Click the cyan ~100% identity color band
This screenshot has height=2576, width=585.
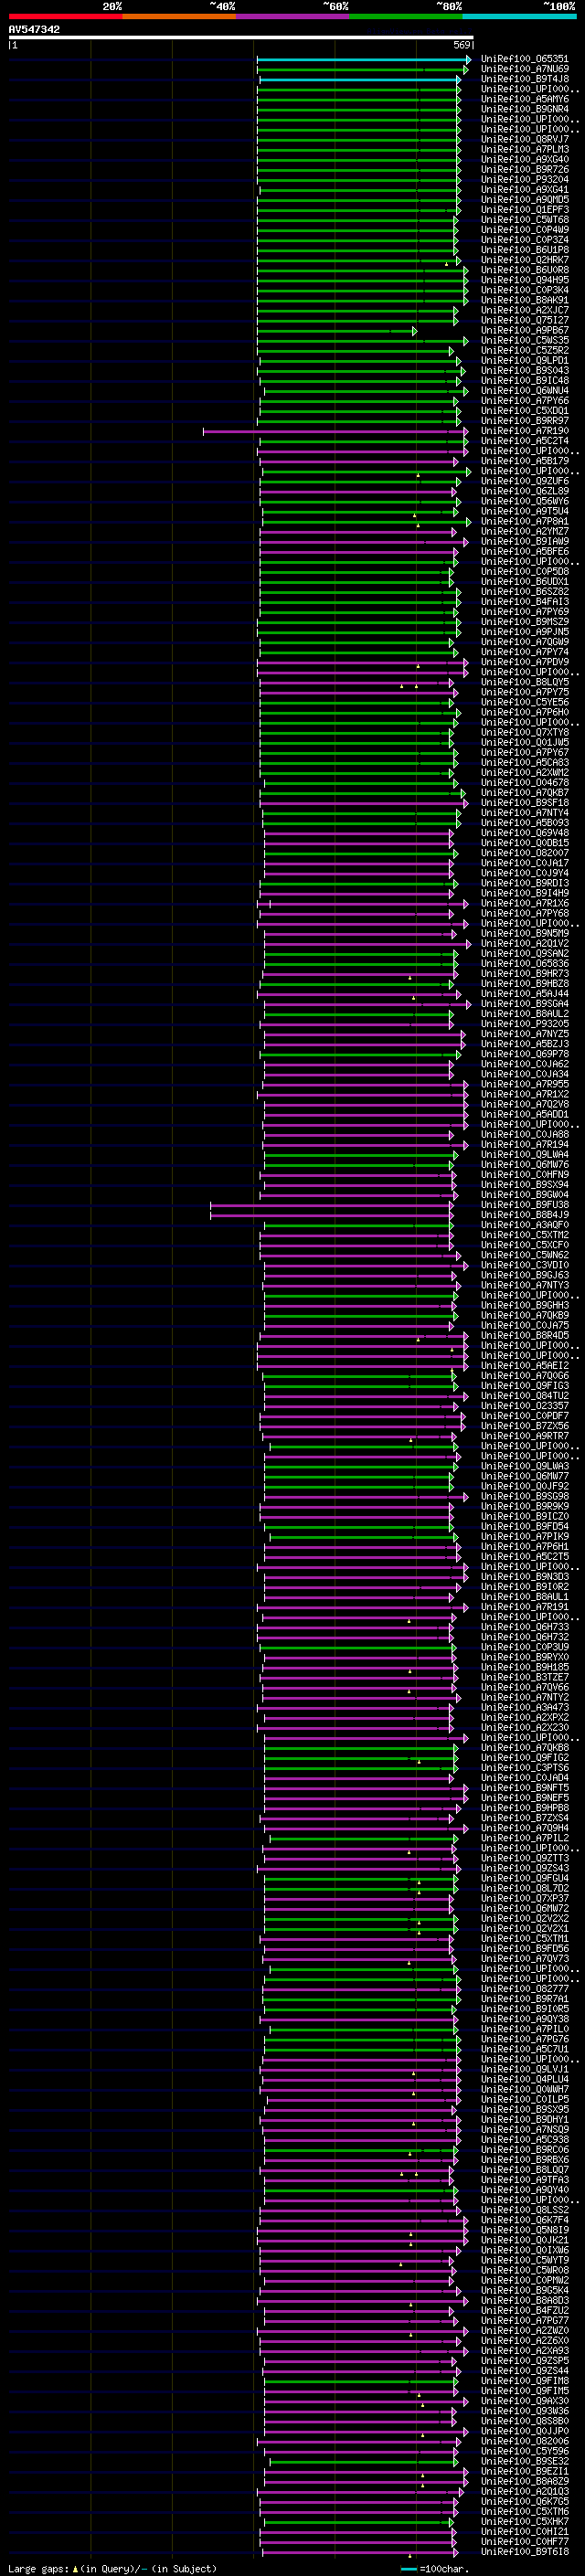(x=519, y=16)
